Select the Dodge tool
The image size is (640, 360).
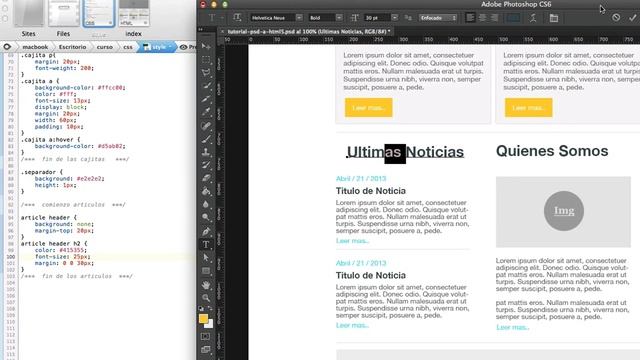click(x=206, y=217)
